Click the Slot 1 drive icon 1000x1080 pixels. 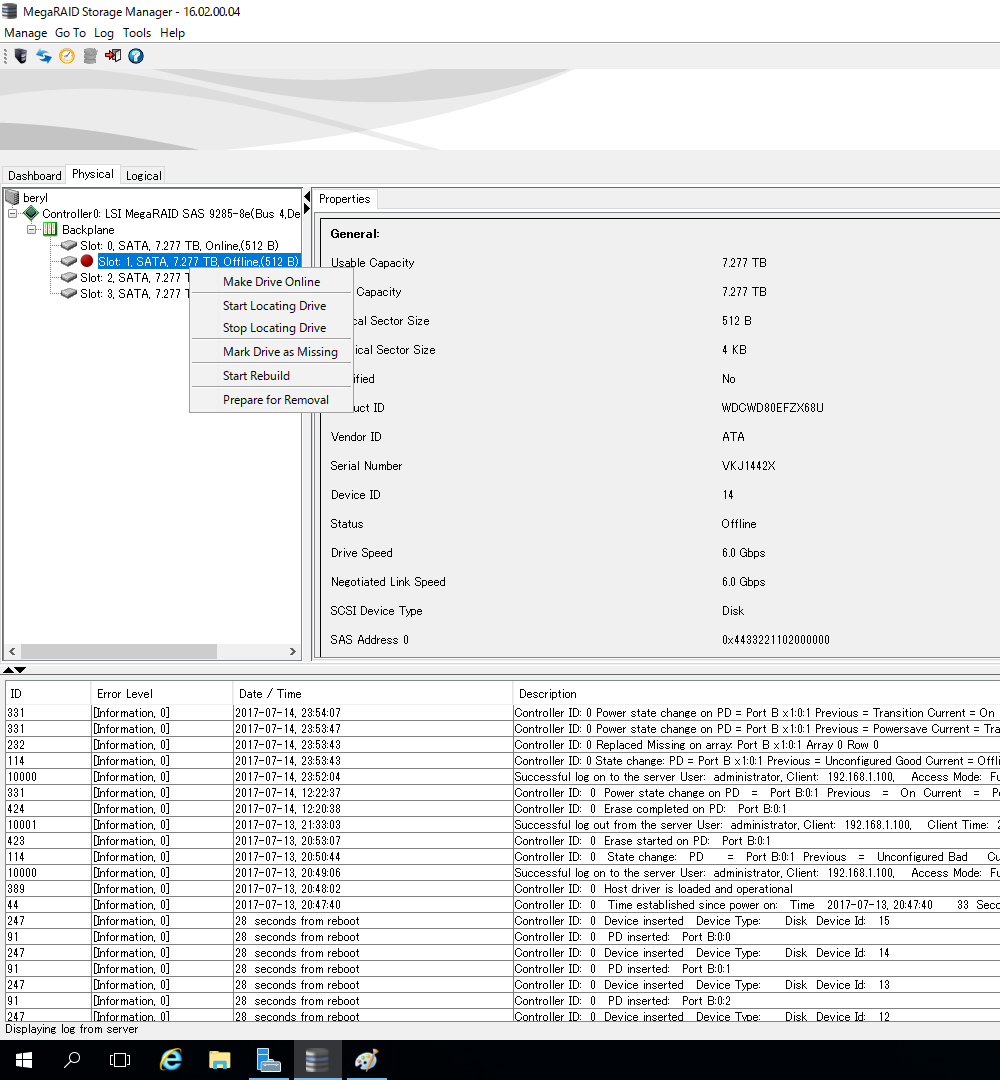point(69,261)
